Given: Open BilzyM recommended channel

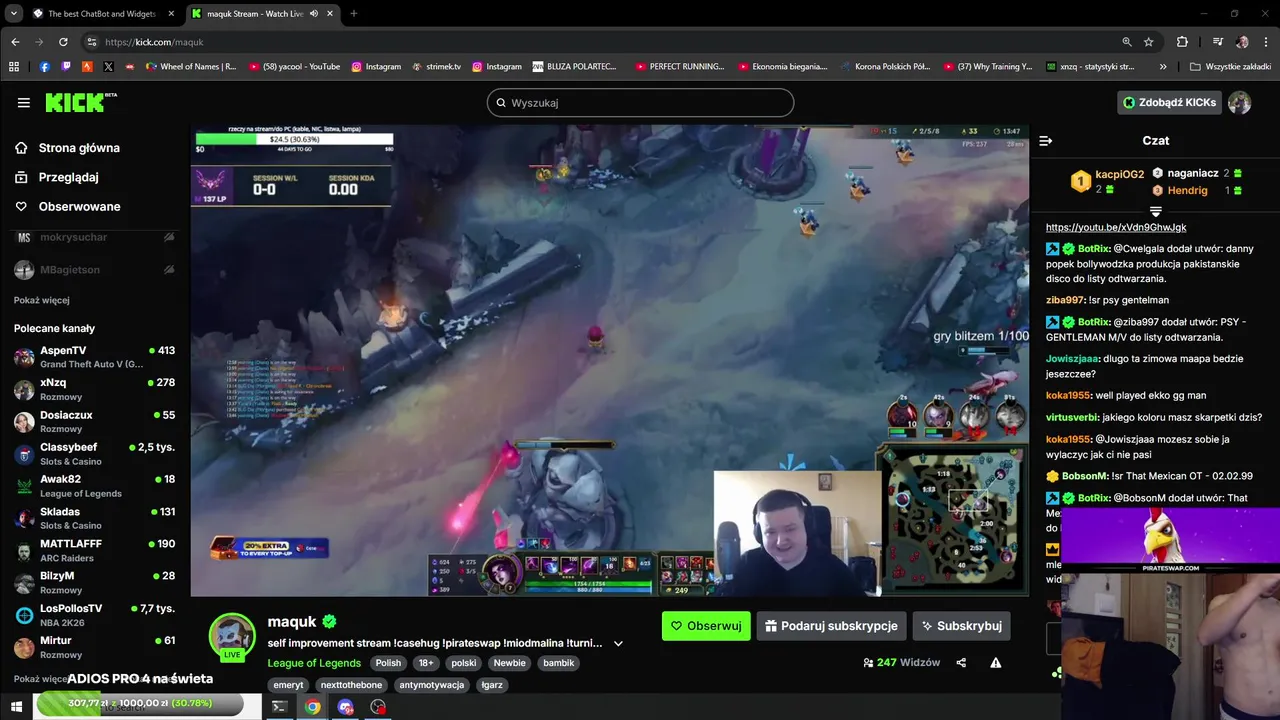Looking at the screenshot, I should tap(95, 582).
